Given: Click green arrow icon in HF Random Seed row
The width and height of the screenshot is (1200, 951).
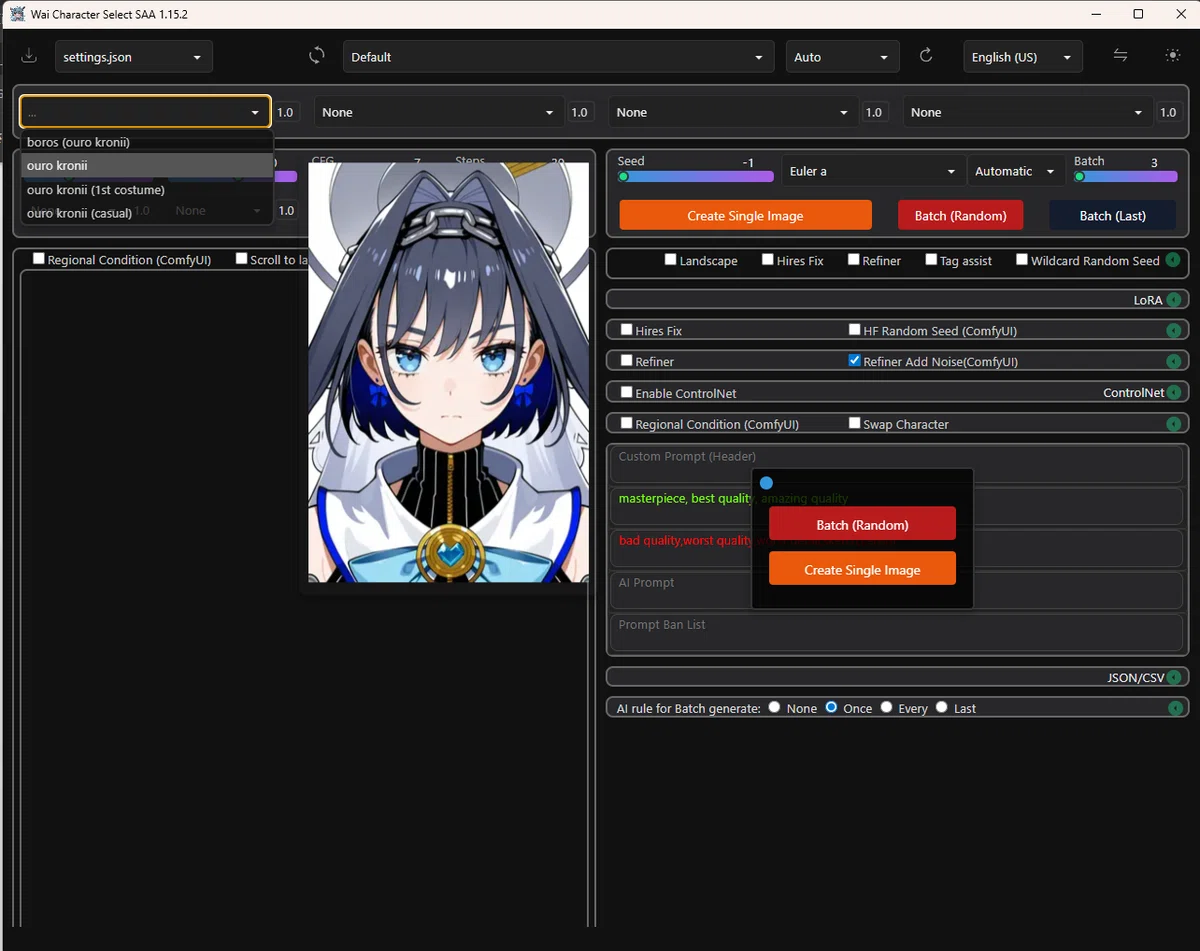Looking at the screenshot, I should pyautogui.click(x=1174, y=330).
